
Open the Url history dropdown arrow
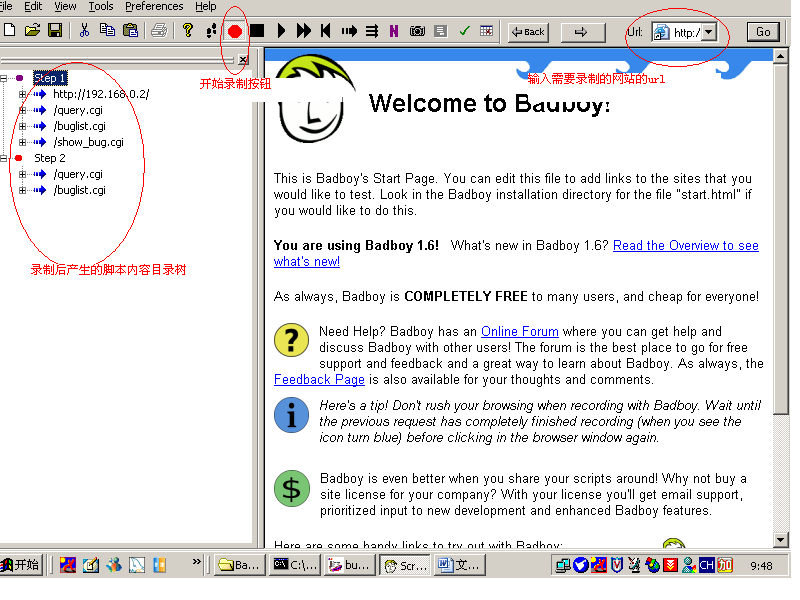pos(709,33)
